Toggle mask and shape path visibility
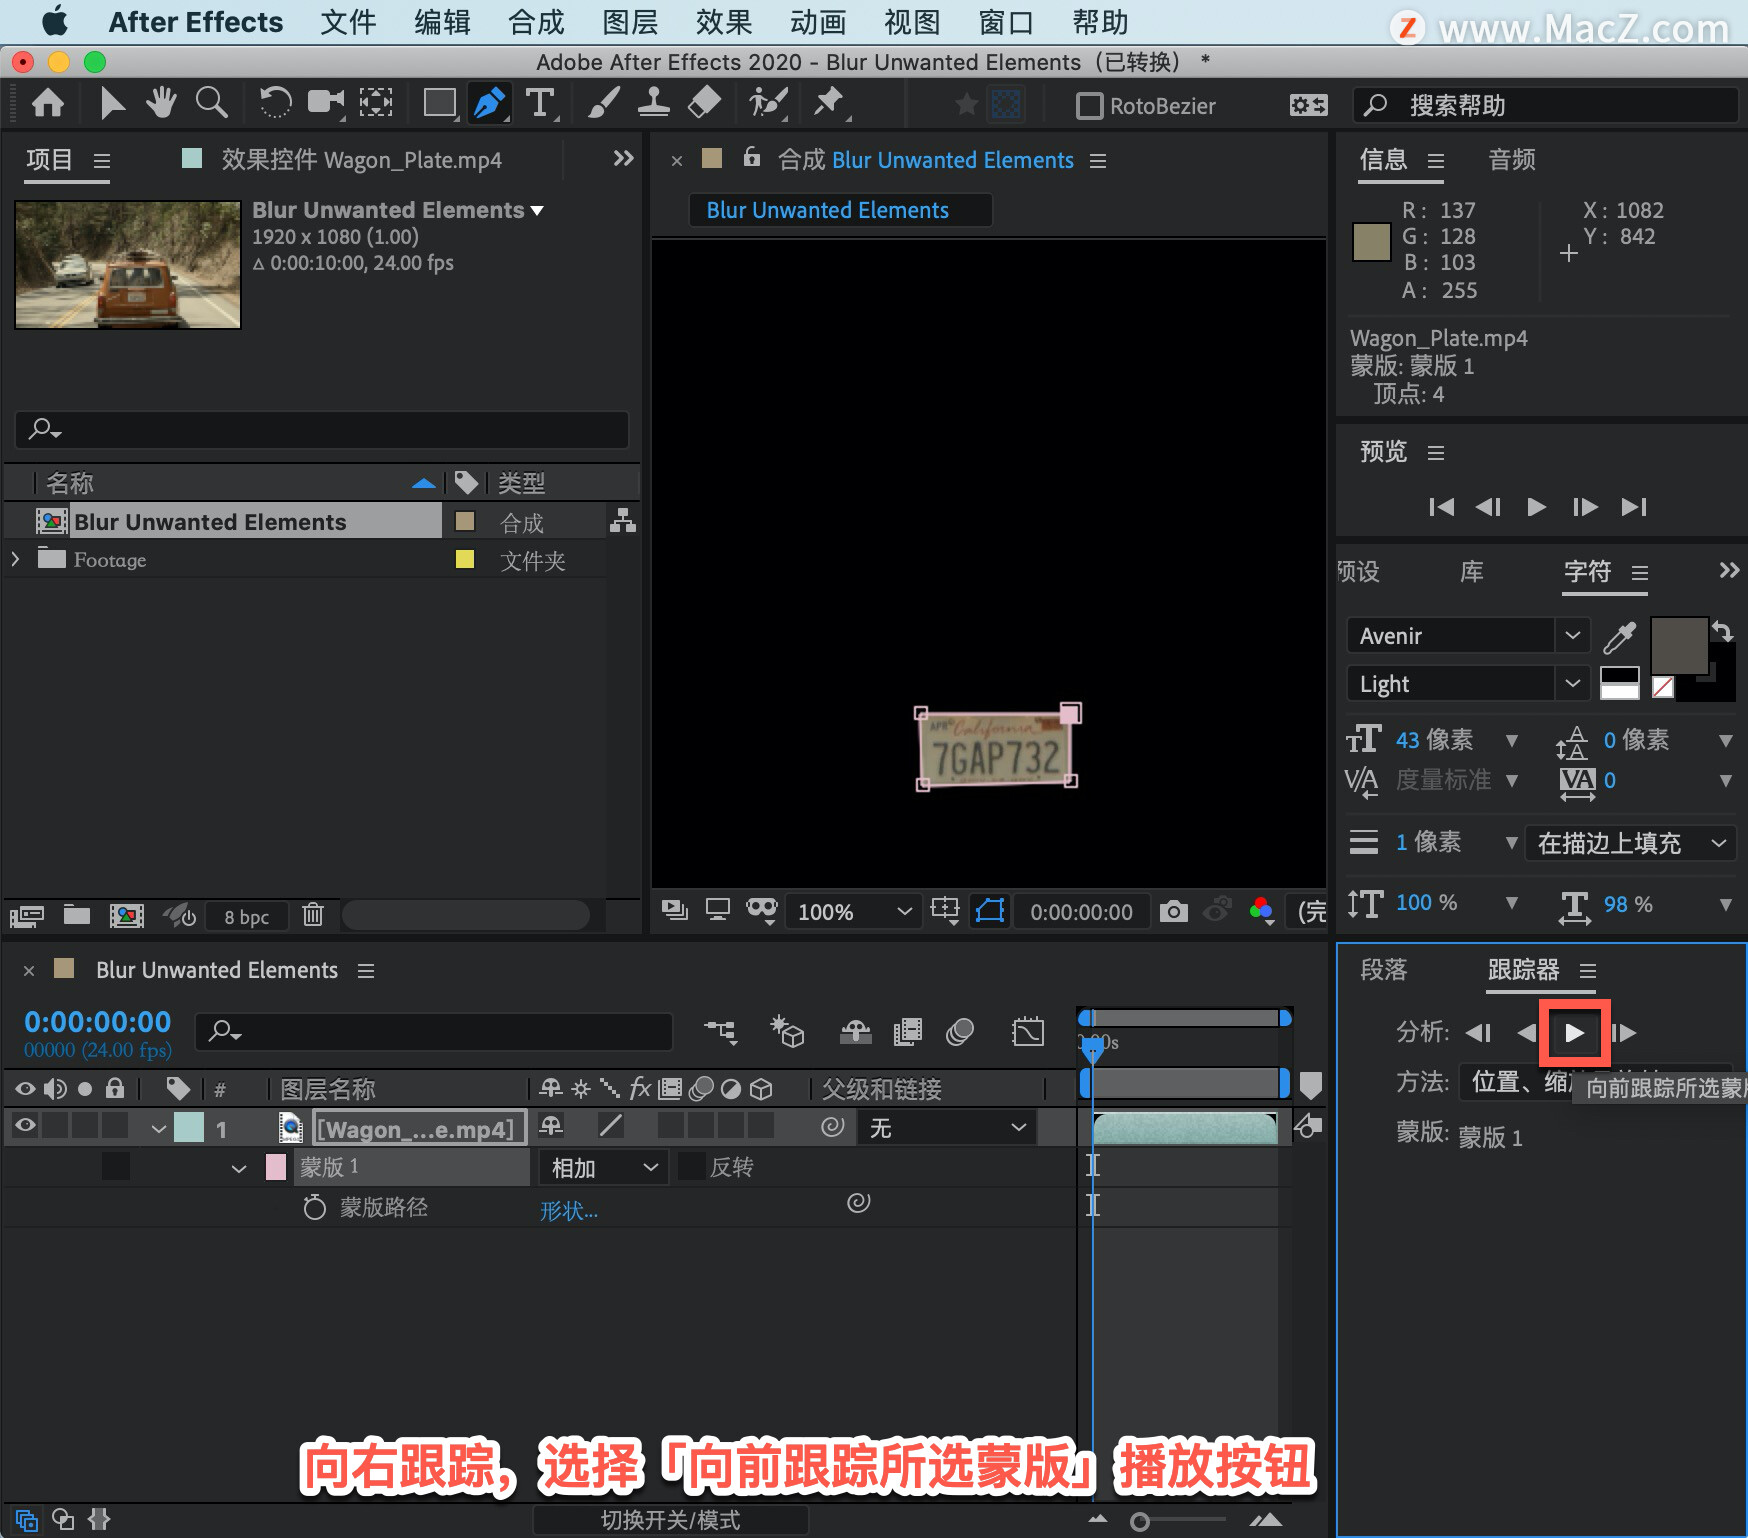Image resolution: width=1748 pixels, height=1538 pixels. [x=990, y=911]
